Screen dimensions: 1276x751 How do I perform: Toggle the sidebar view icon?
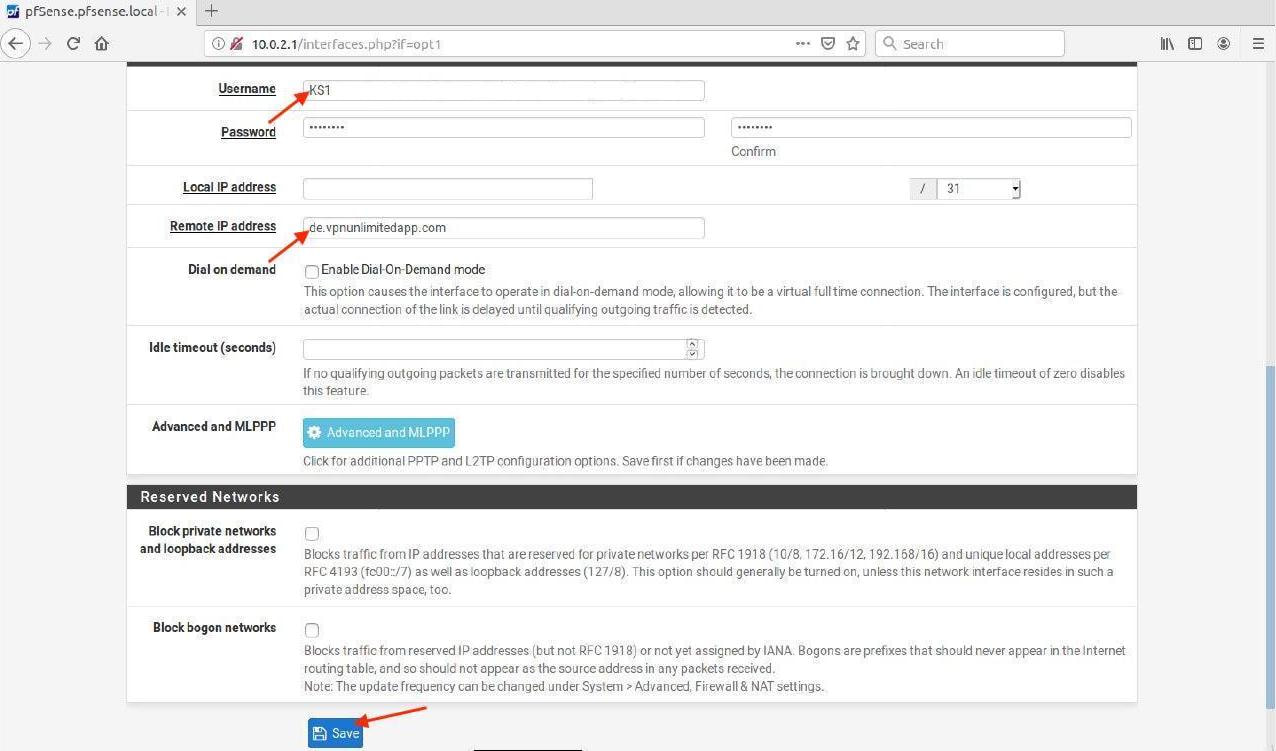pos(1194,44)
